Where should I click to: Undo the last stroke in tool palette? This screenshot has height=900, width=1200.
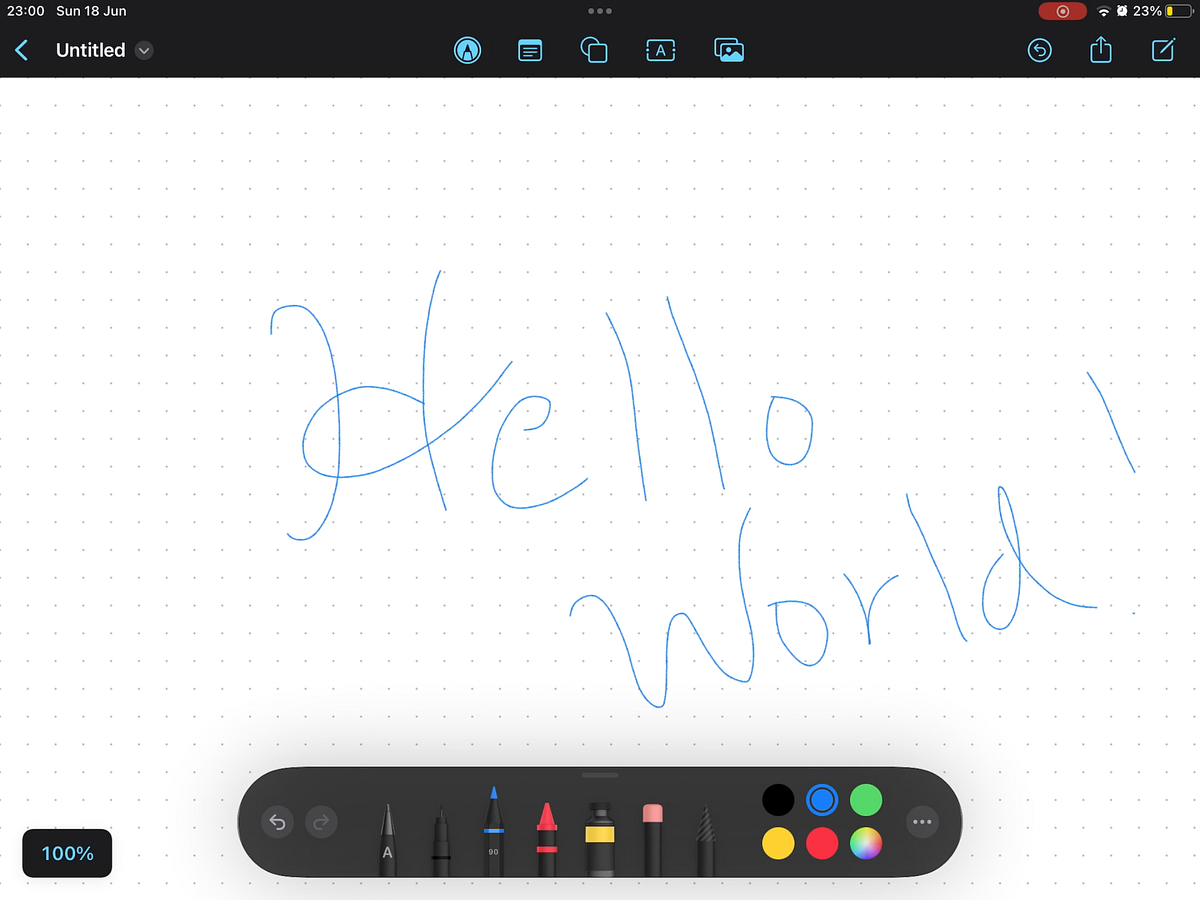point(277,823)
